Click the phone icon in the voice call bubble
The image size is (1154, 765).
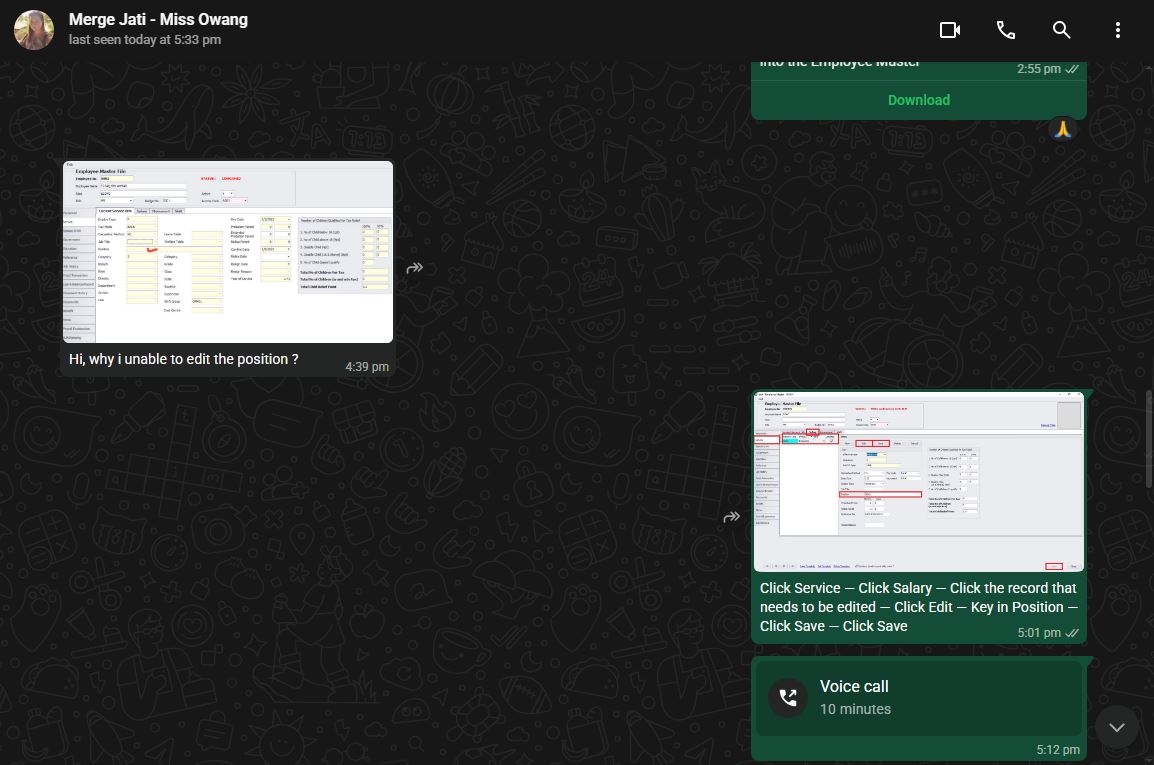(x=788, y=697)
